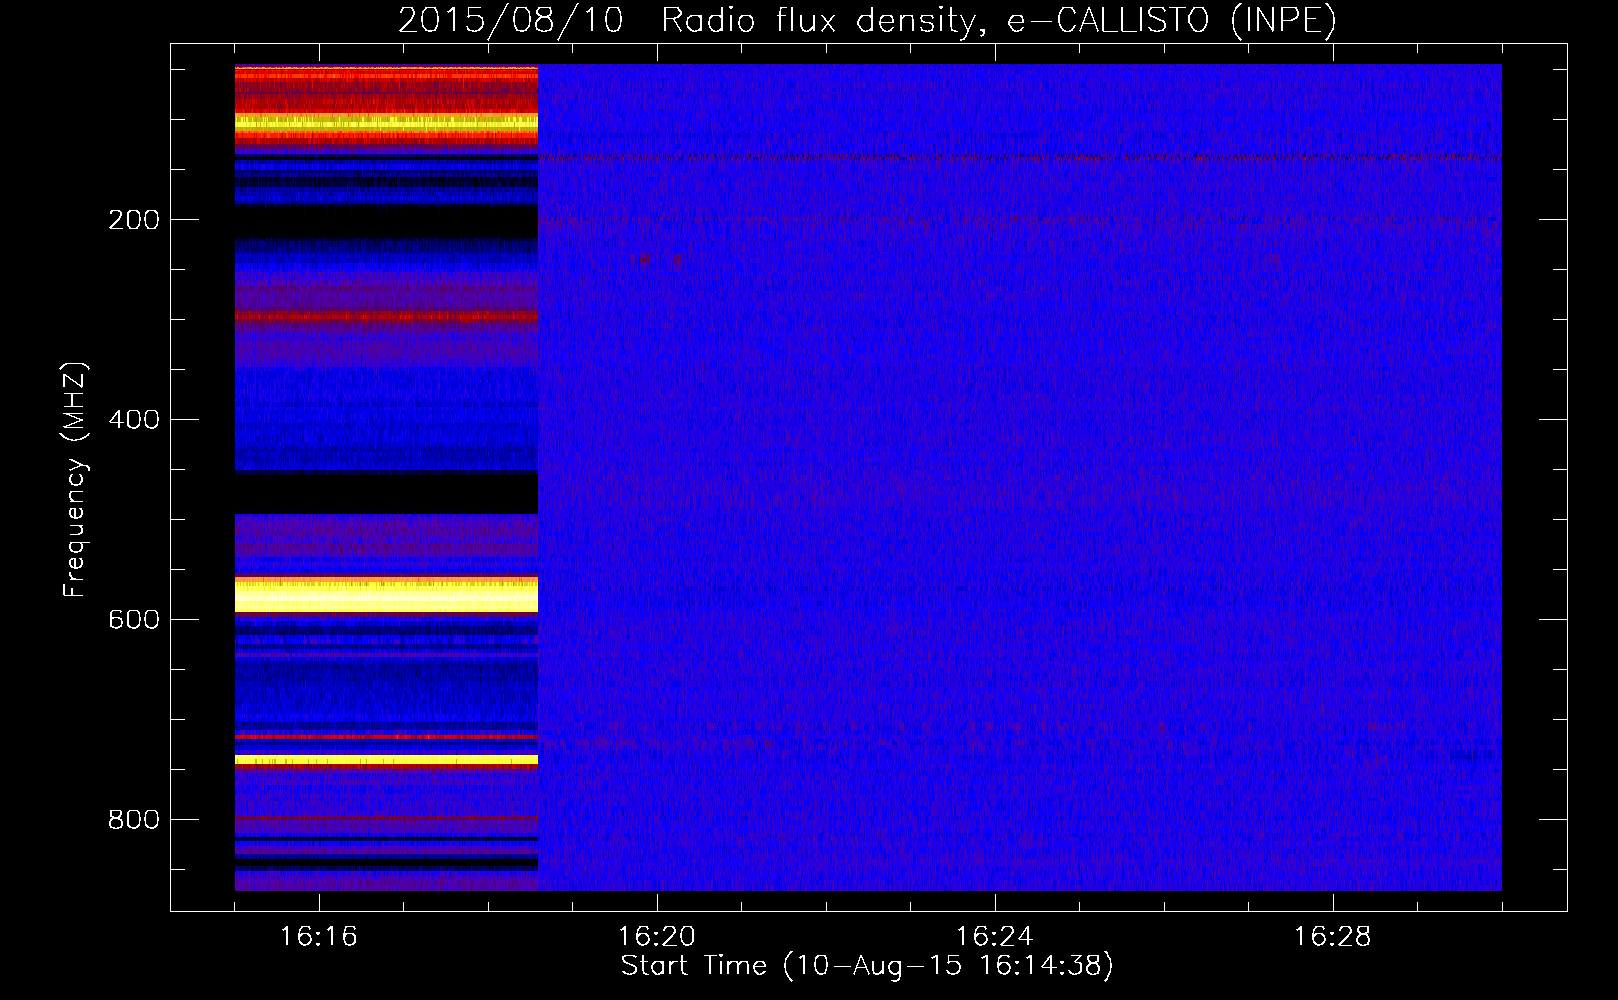This screenshot has height=1000, width=1618.
Task: Click the 600 frequency tick label
Action: [x=134, y=620]
